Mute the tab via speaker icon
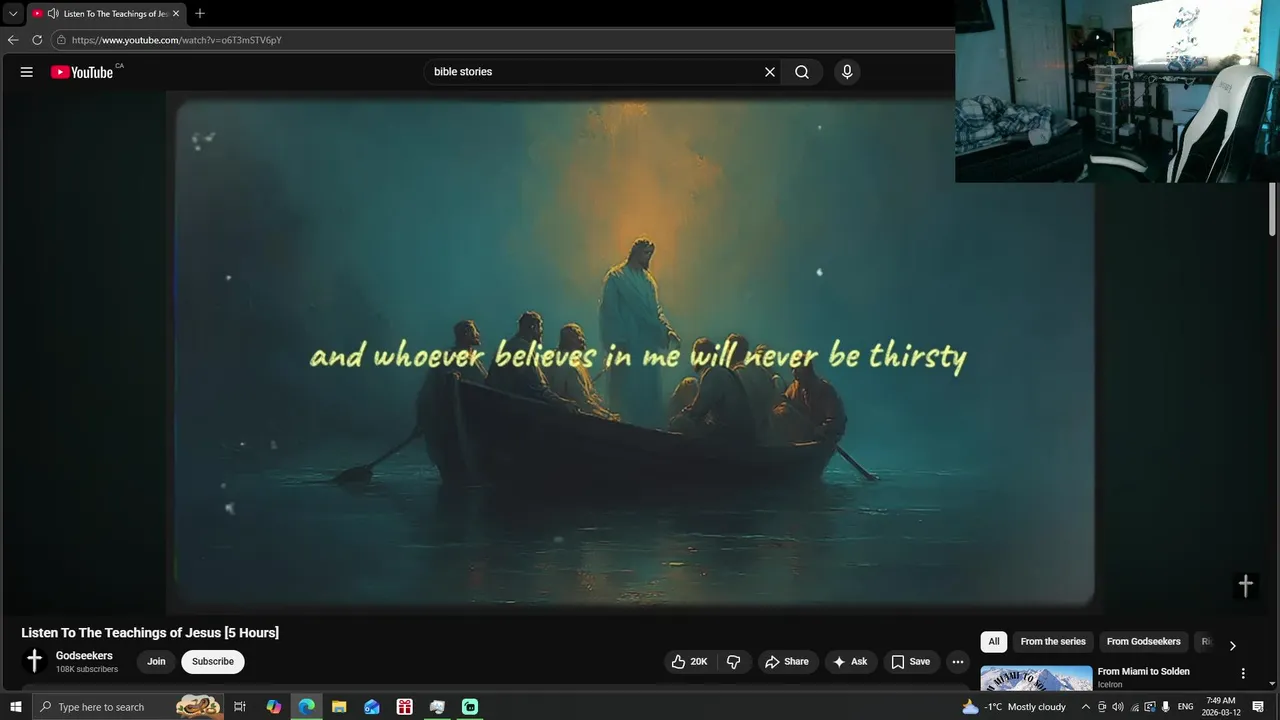The height and width of the screenshot is (720, 1280). click(53, 14)
